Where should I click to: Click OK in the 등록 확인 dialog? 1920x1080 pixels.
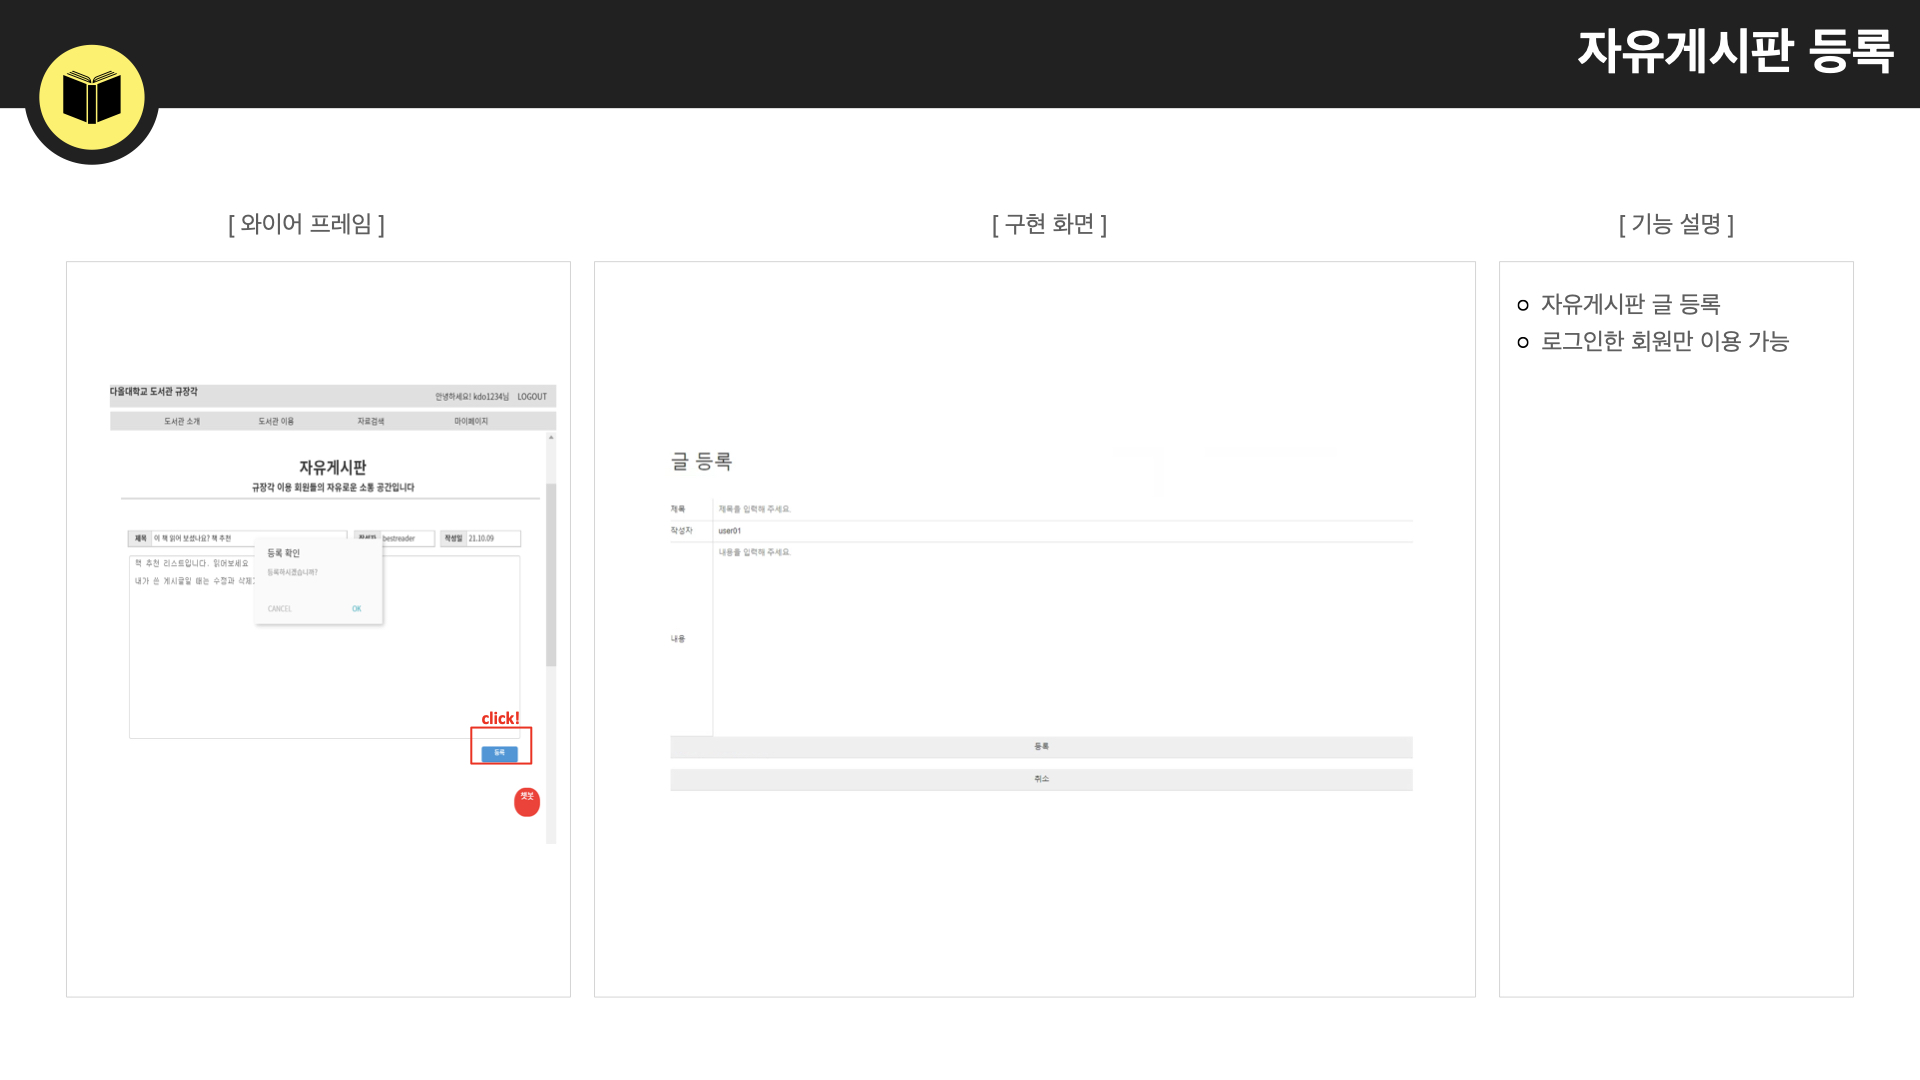[x=357, y=609]
